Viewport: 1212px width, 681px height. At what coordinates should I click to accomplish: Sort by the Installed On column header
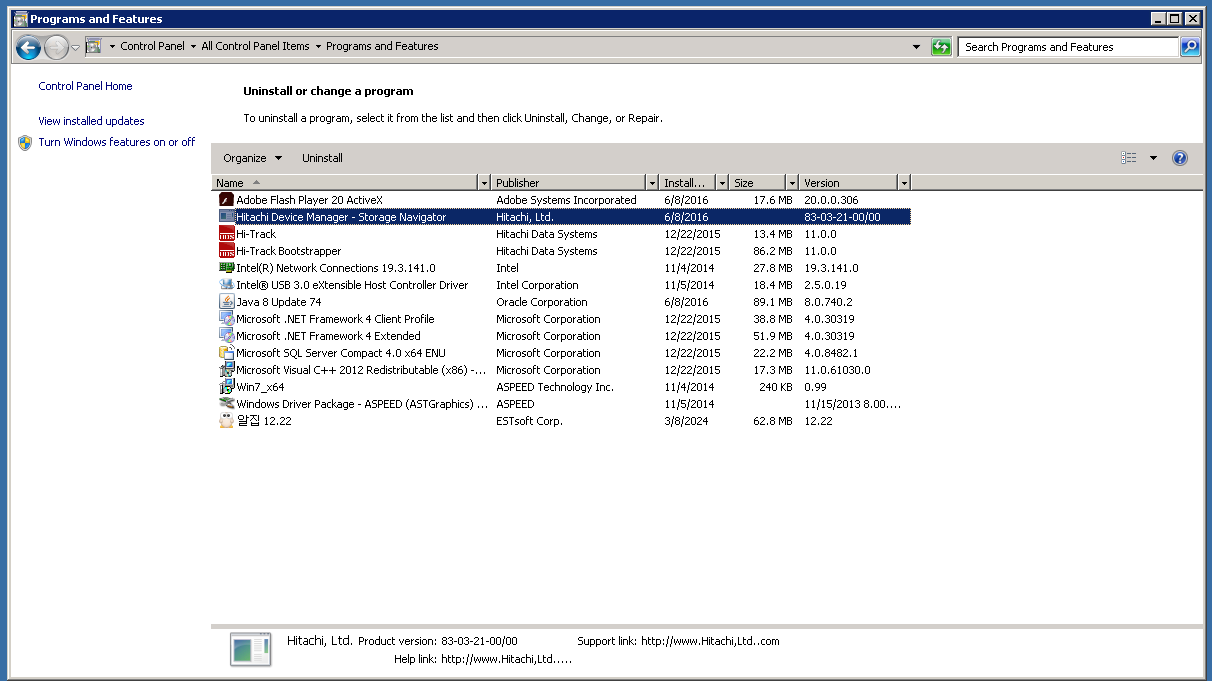[x=687, y=183]
